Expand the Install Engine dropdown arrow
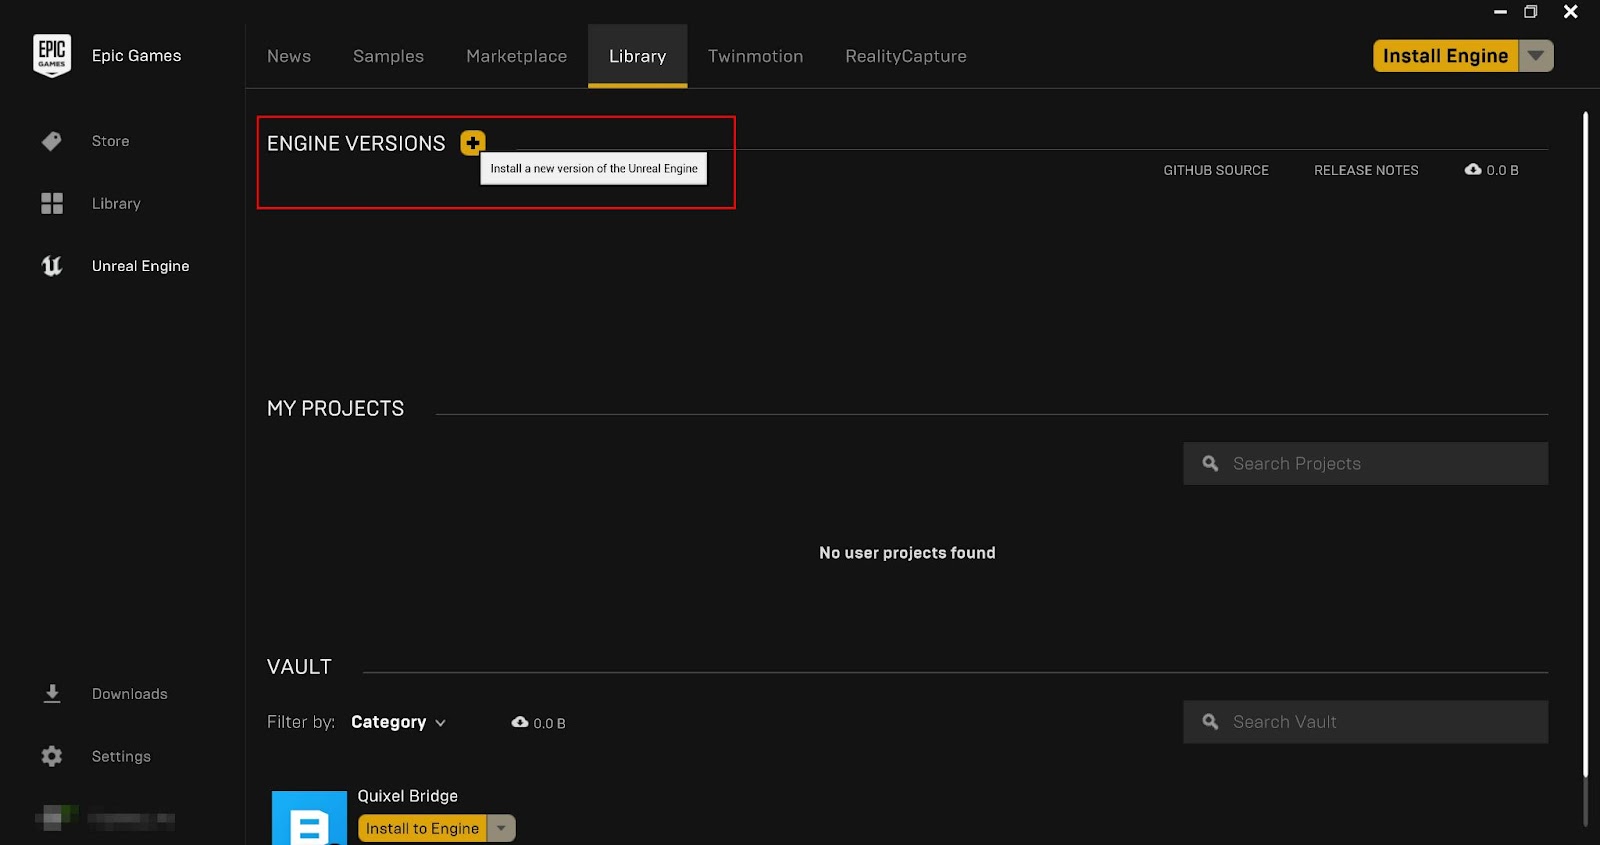1600x845 pixels. 1536,56
